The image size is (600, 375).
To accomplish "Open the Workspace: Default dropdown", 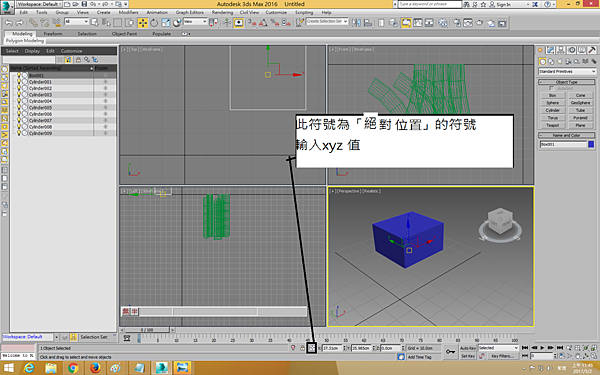I will pyautogui.click(x=39, y=4).
